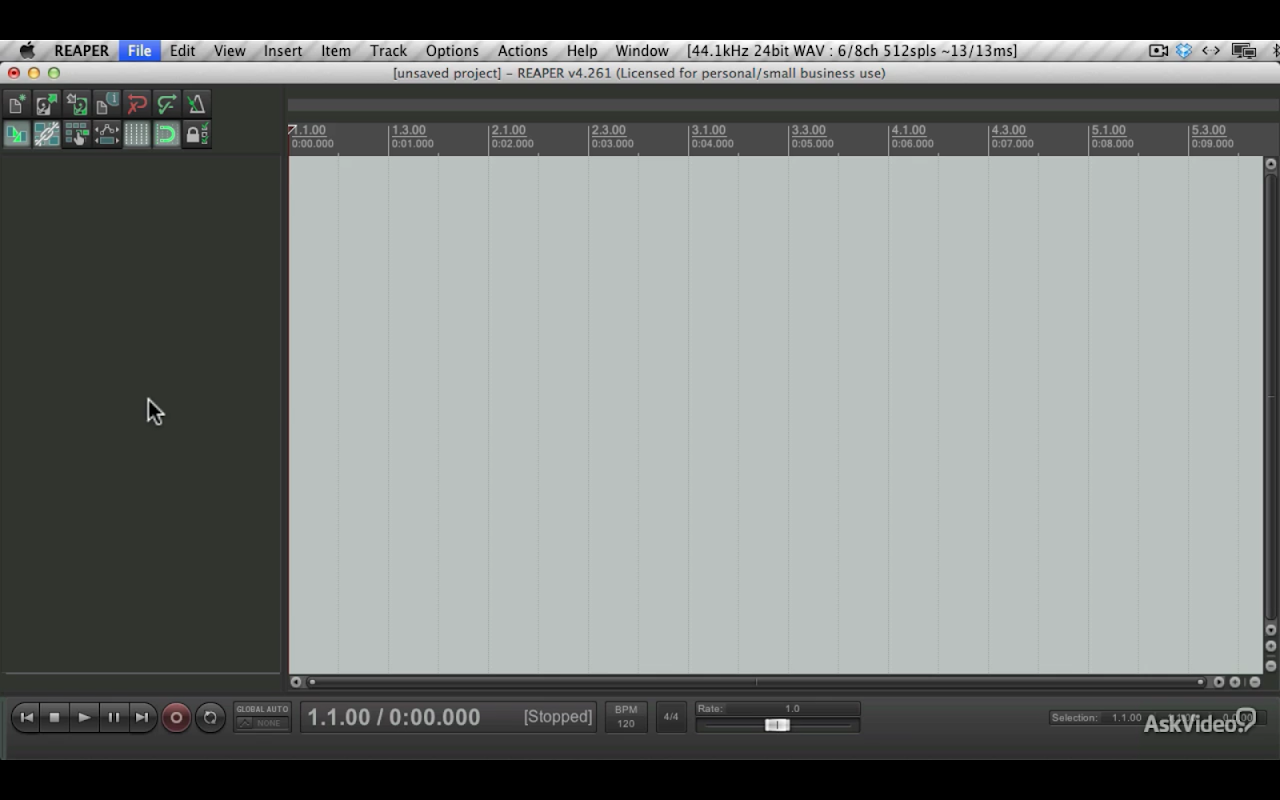Open the Track menu
This screenshot has width=1280, height=800.
388,51
